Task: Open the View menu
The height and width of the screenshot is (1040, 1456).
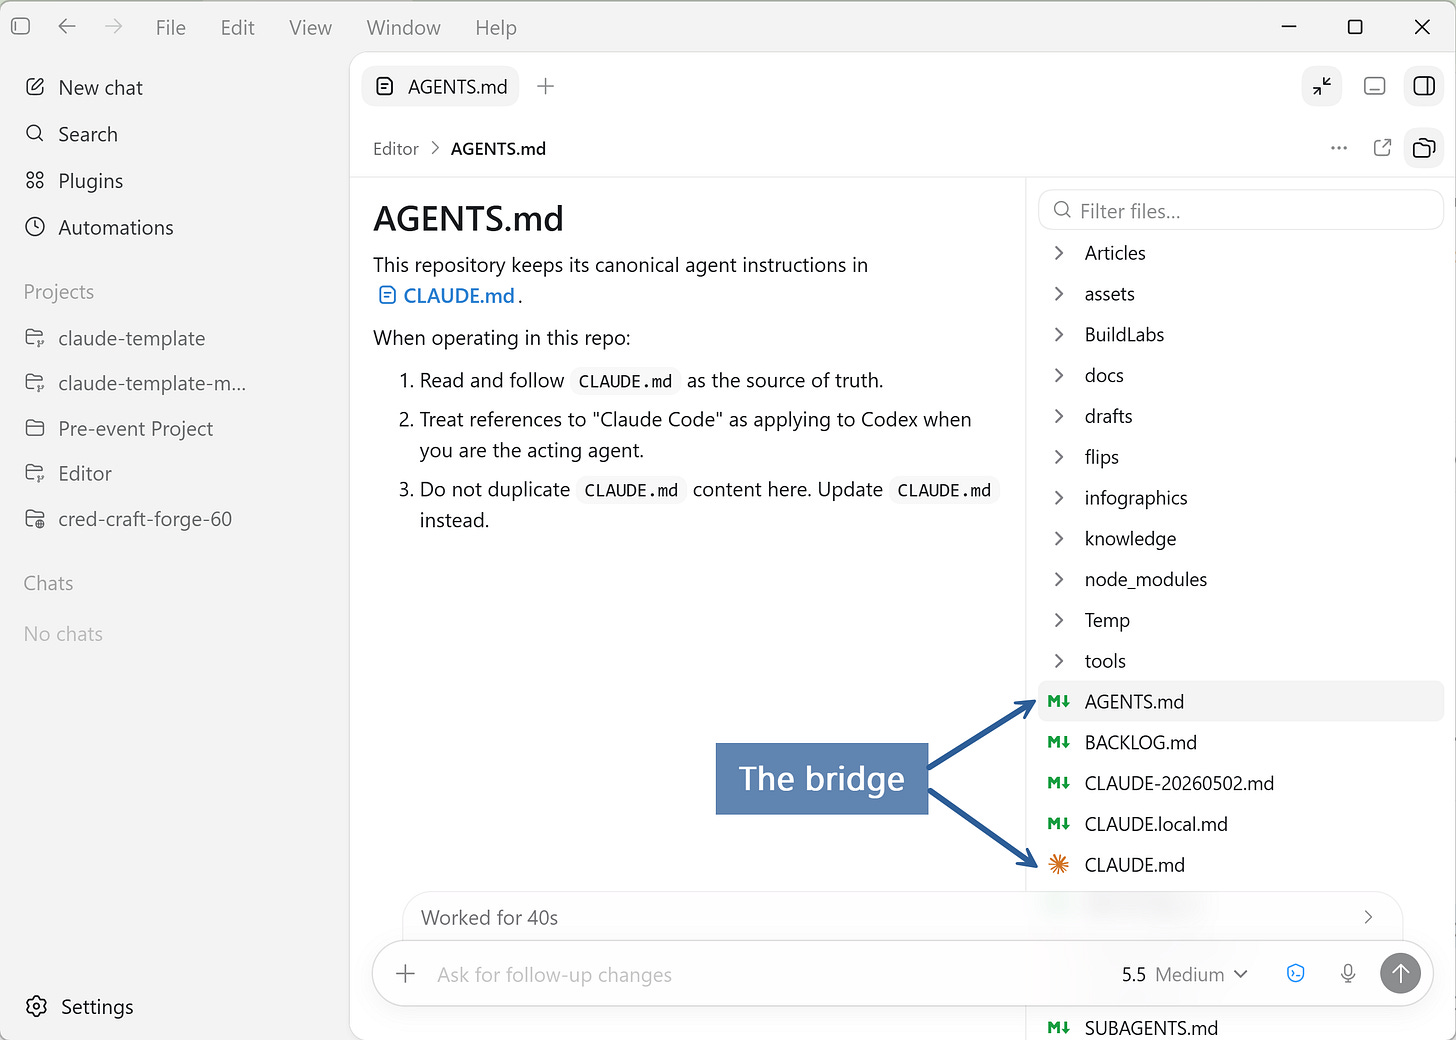Action: [310, 28]
